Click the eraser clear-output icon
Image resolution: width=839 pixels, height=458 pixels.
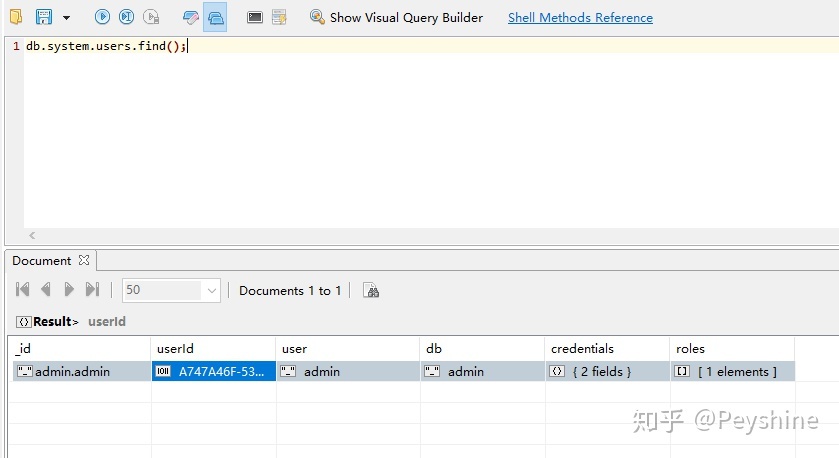pyautogui.click(x=190, y=18)
